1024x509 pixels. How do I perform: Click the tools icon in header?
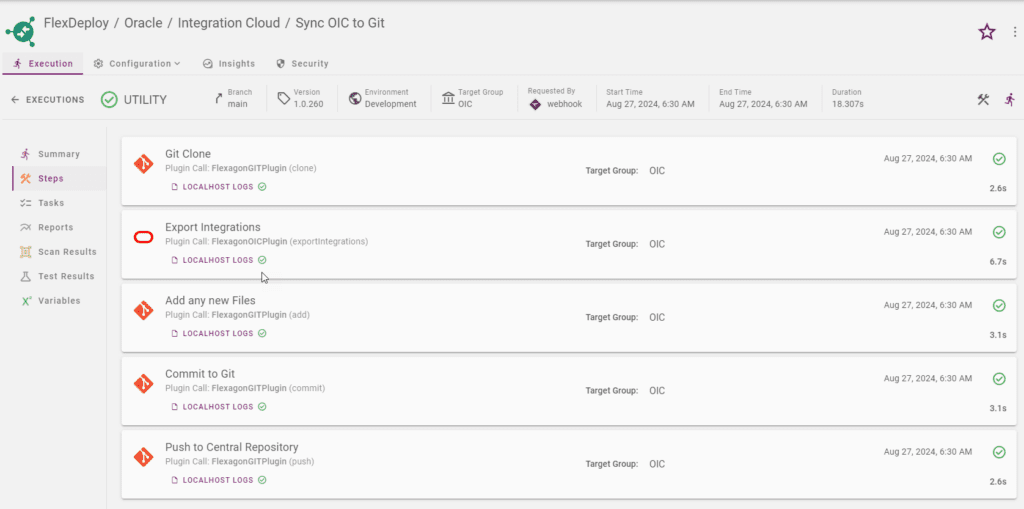tap(983, 99)
